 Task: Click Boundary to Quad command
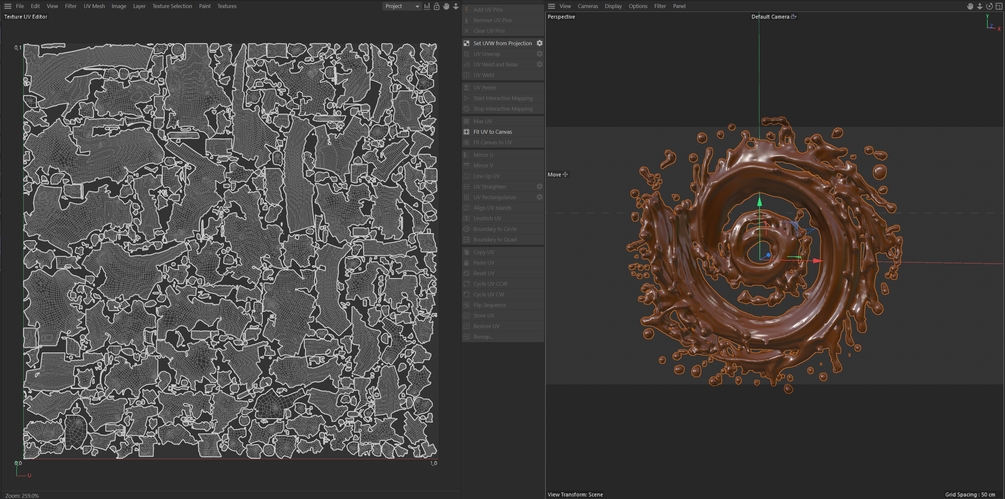pos(503,240)
